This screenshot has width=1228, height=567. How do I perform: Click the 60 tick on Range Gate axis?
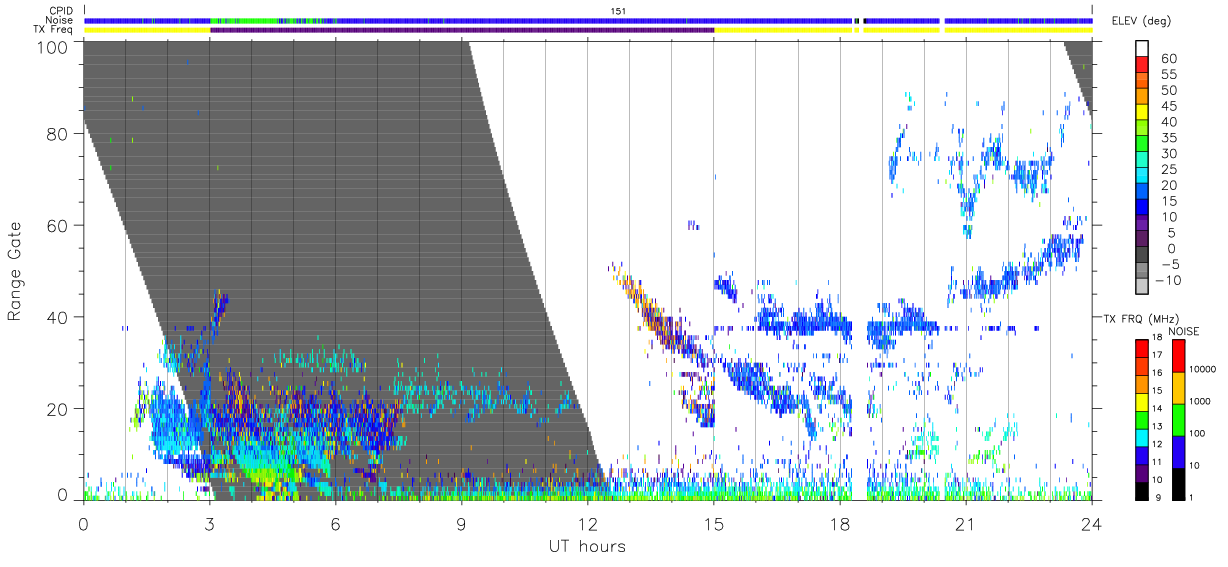click(60, 225)
